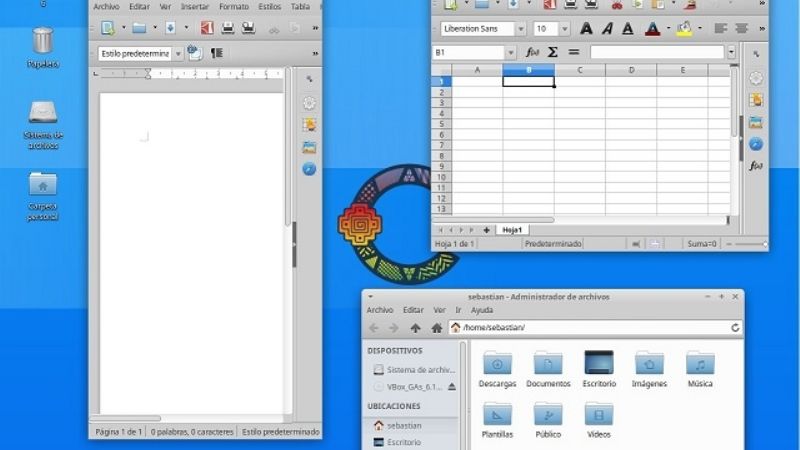Reload the /home/sebastian/ folder view
Viewport: 800px width, 450px height.
coord(735,328)
